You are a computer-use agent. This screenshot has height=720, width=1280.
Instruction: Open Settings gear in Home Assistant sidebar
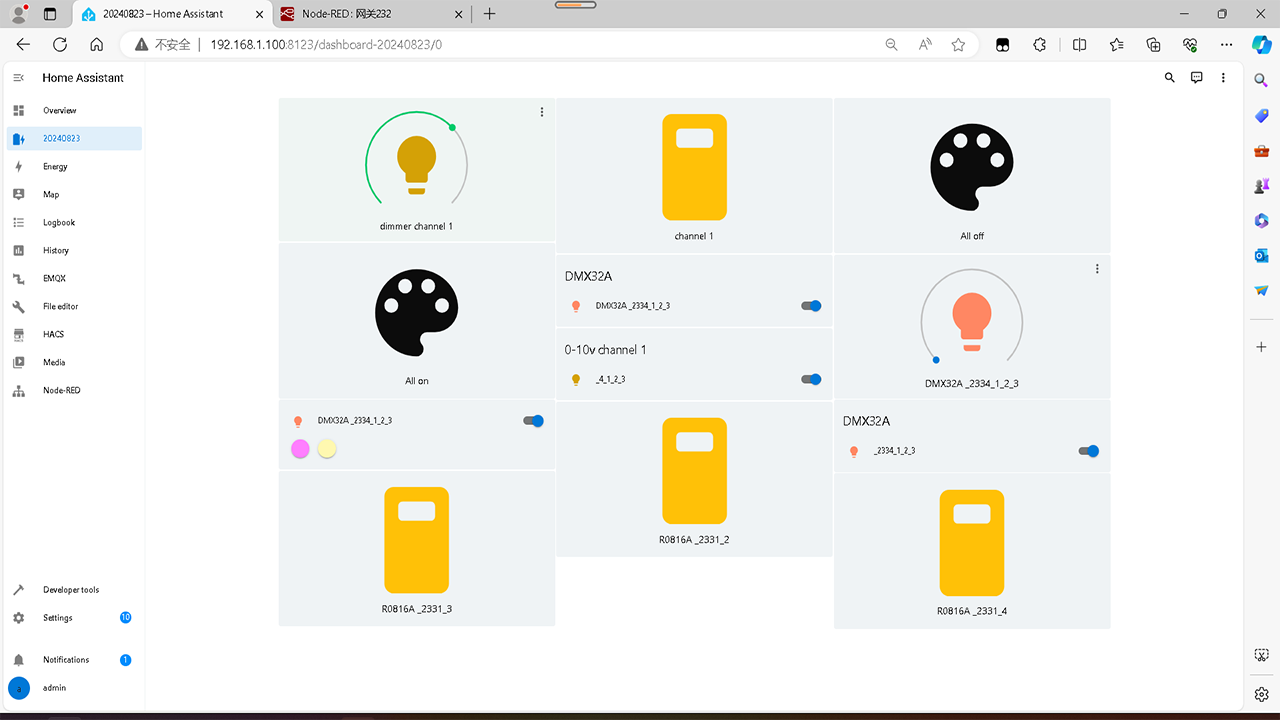click(18, 618)
